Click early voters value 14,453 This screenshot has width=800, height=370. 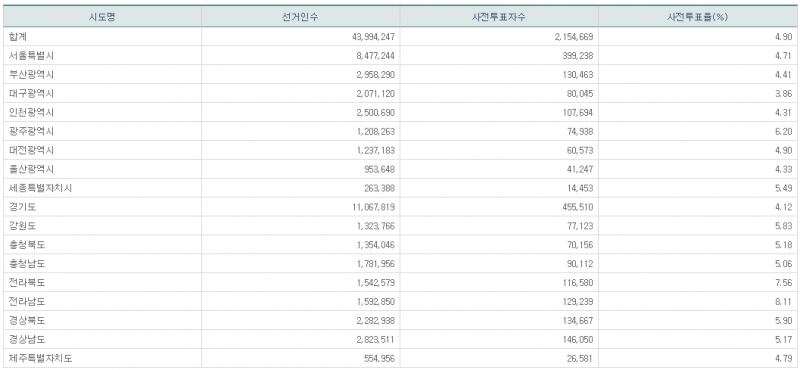coord(580,188)
